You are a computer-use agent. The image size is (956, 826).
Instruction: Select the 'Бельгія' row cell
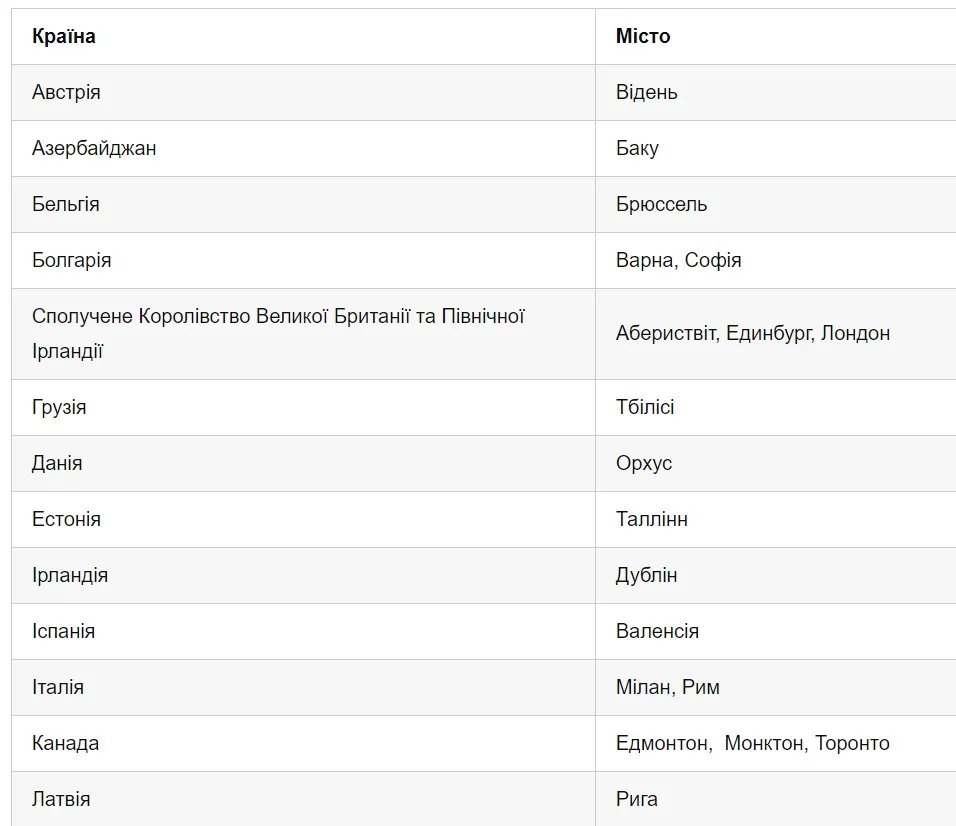(66, 204)
